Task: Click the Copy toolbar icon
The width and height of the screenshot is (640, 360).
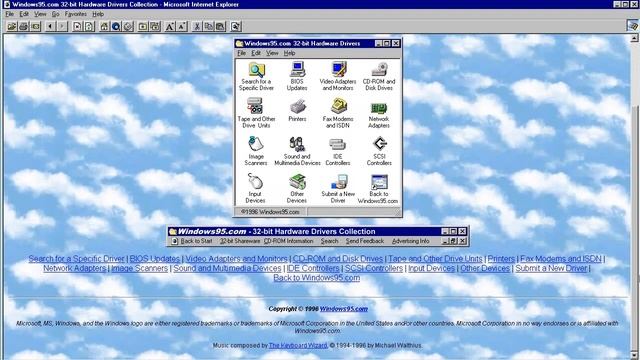Action: pos(209,27)
